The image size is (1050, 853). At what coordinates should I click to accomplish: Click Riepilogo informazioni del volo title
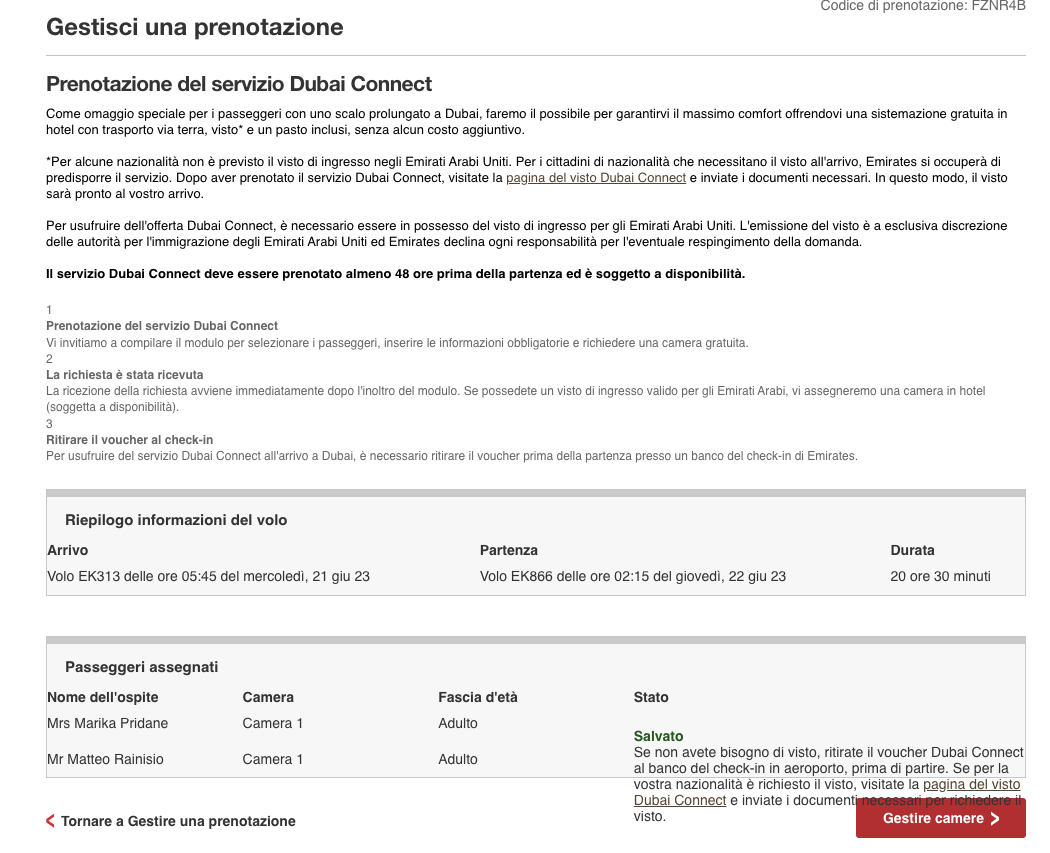click(176, 520)
